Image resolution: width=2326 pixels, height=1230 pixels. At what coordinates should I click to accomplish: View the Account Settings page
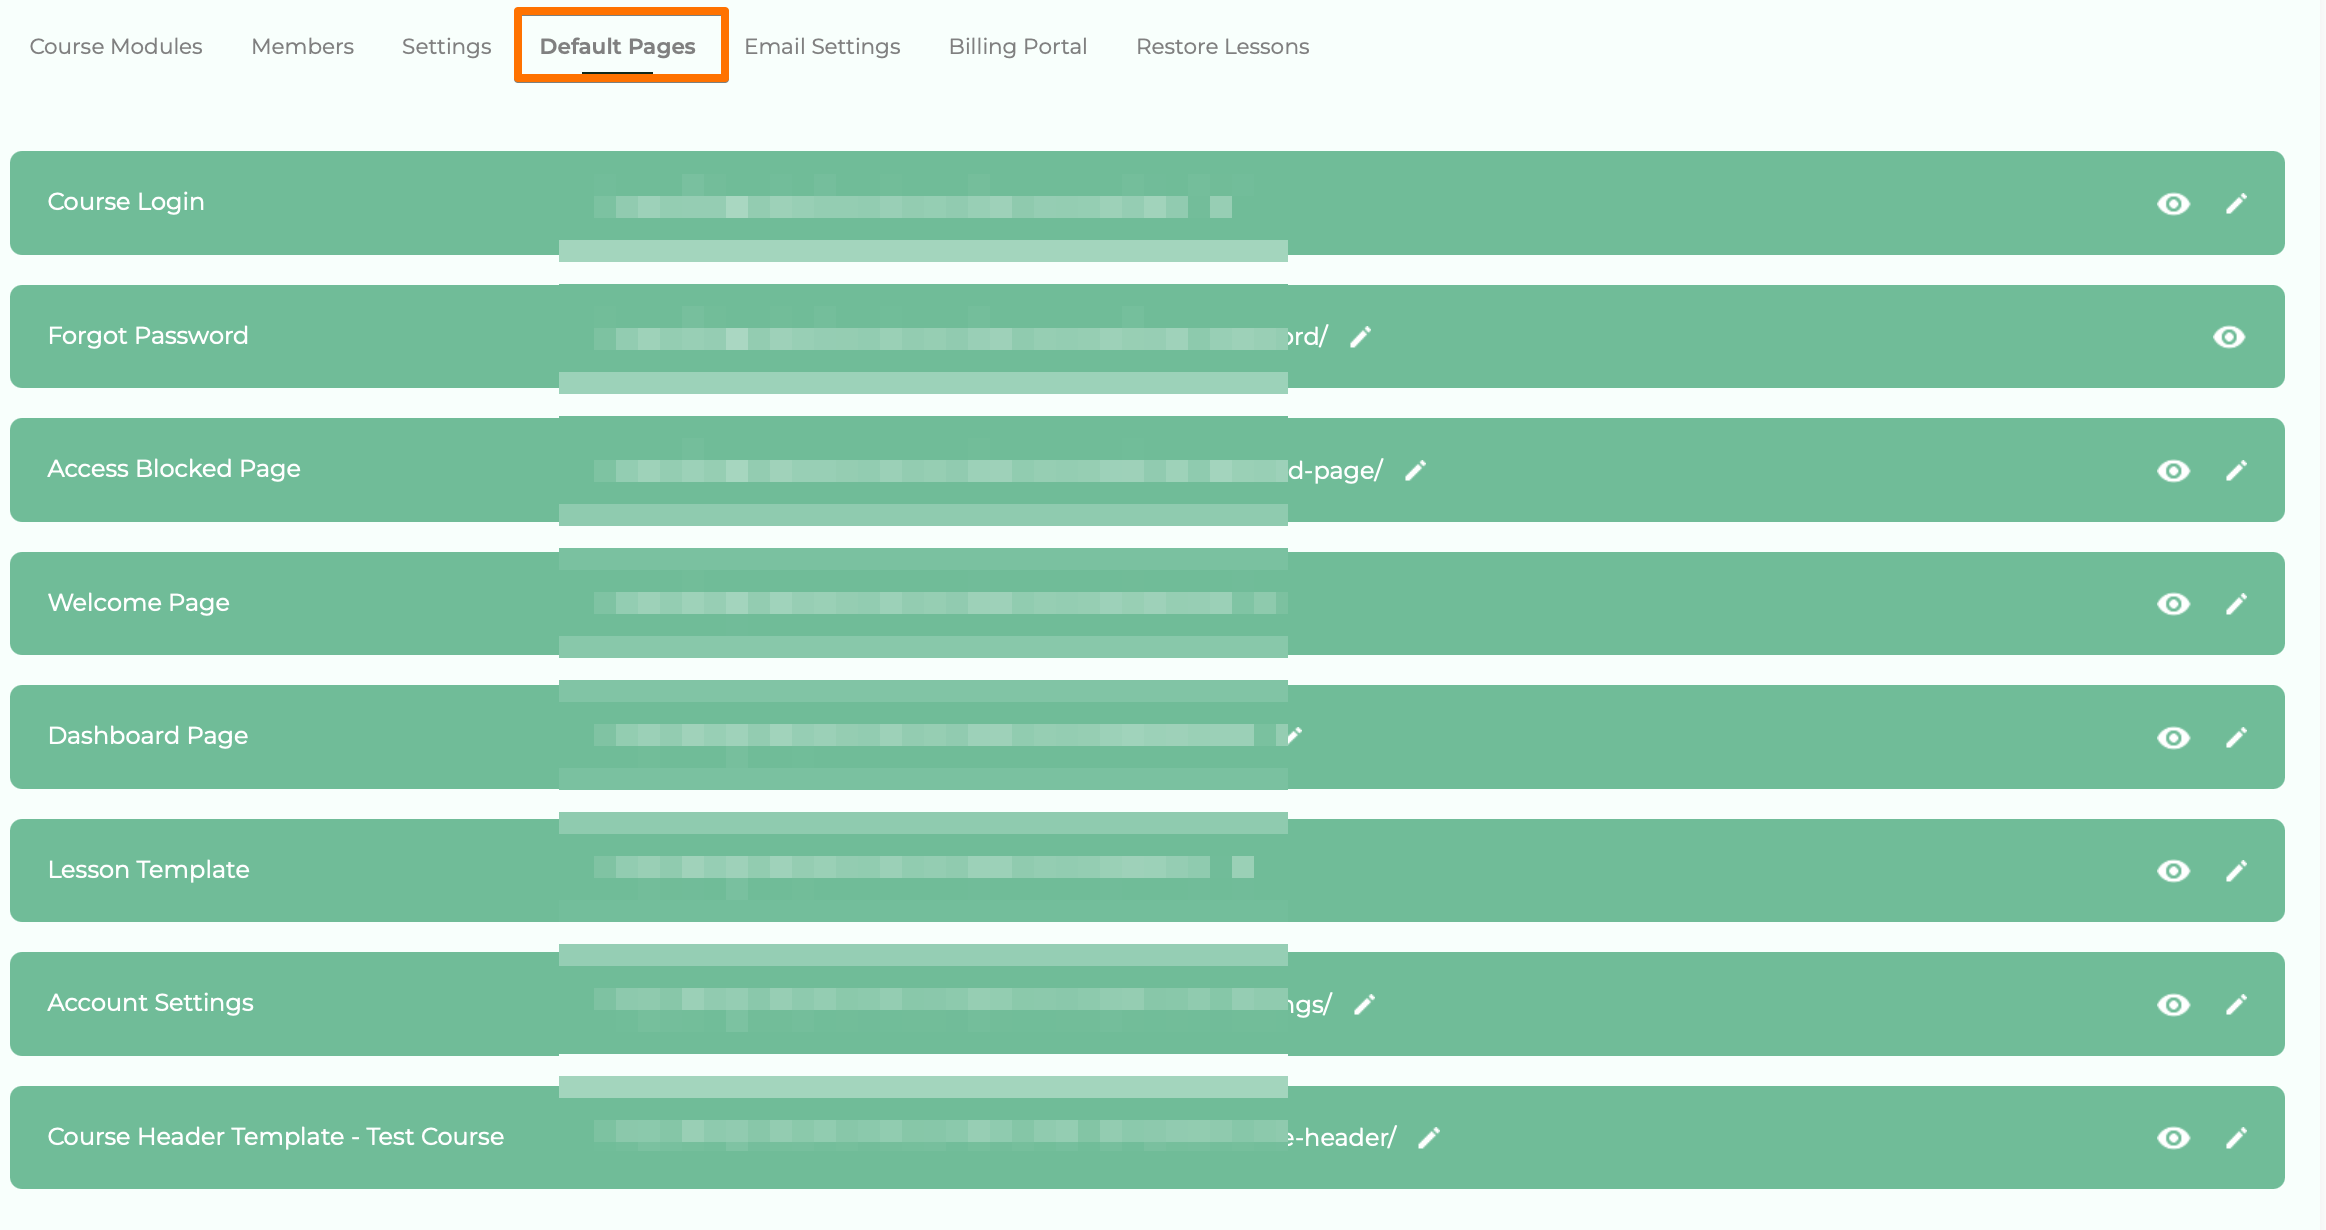tap(2173, 1005)
